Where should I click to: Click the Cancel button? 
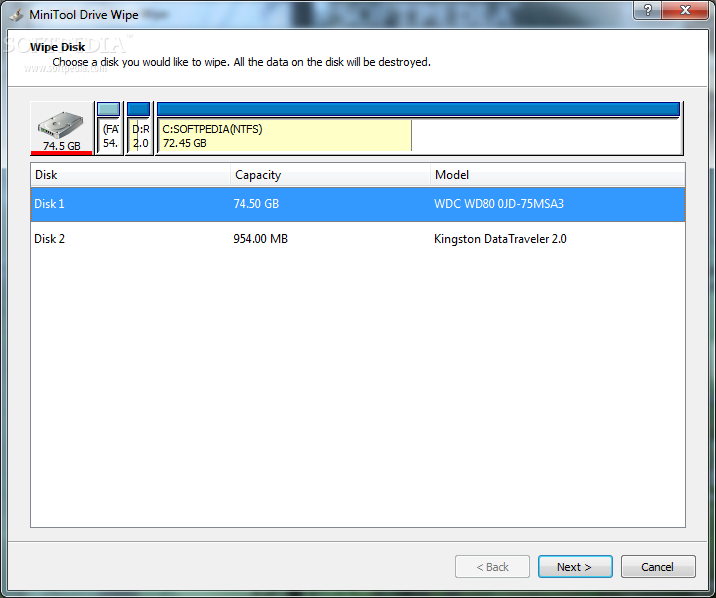(x=658, y=567)
